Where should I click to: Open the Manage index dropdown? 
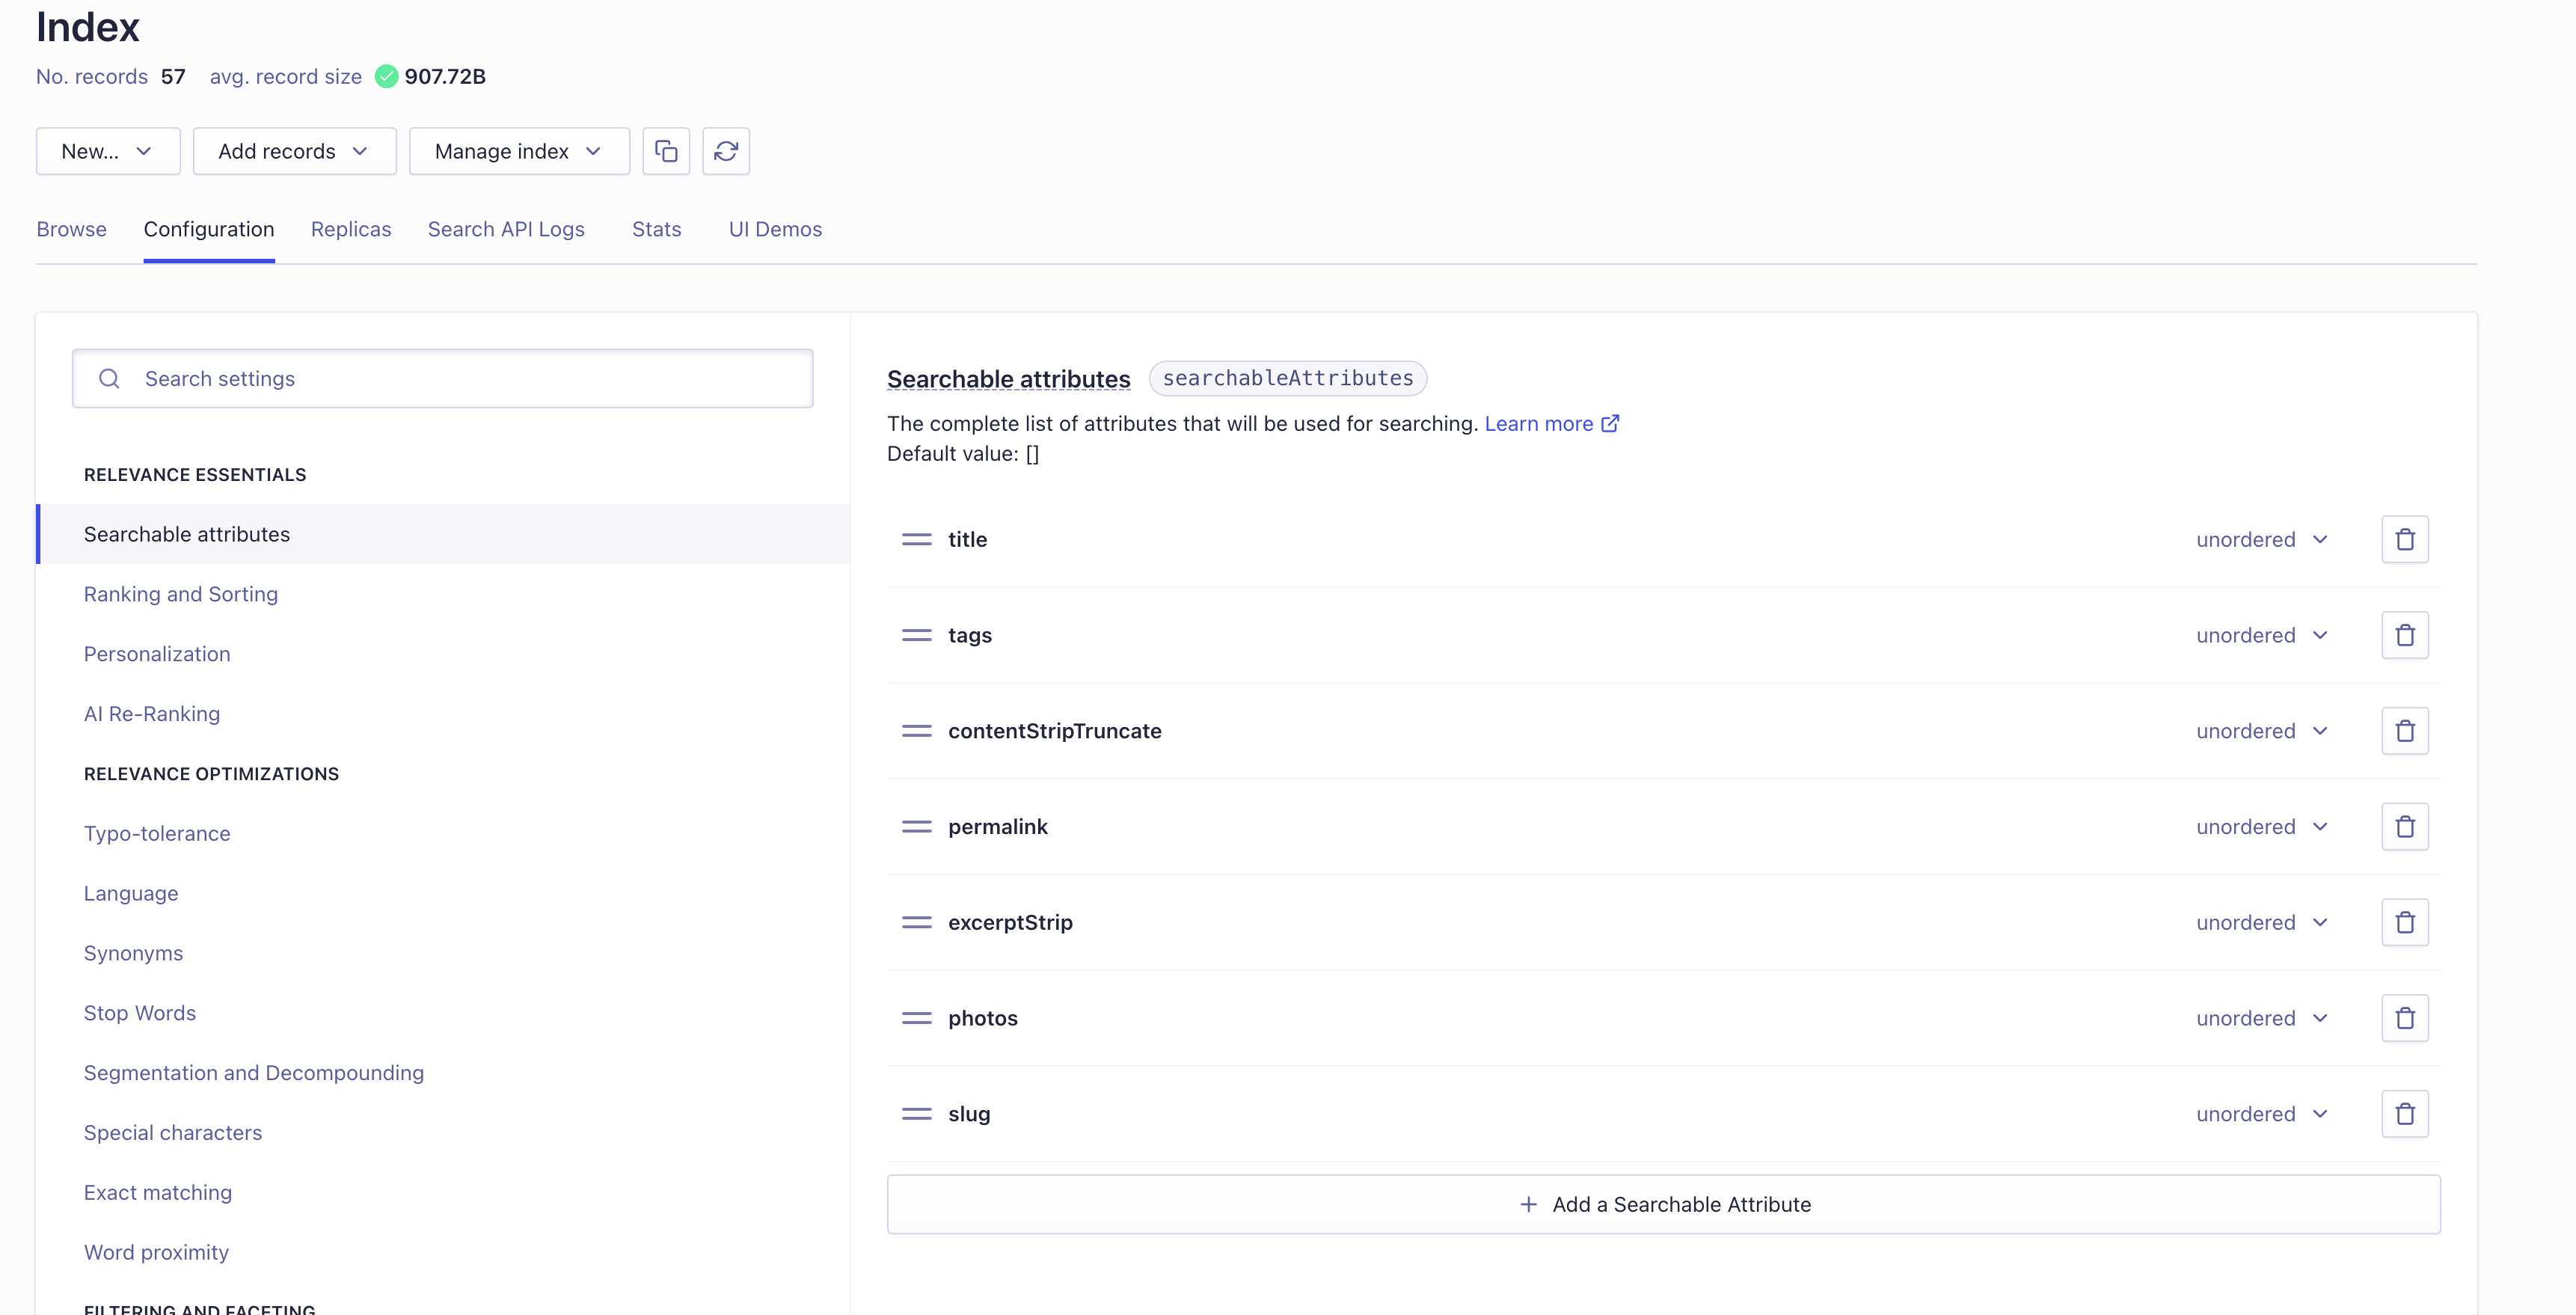pos(518,151)
